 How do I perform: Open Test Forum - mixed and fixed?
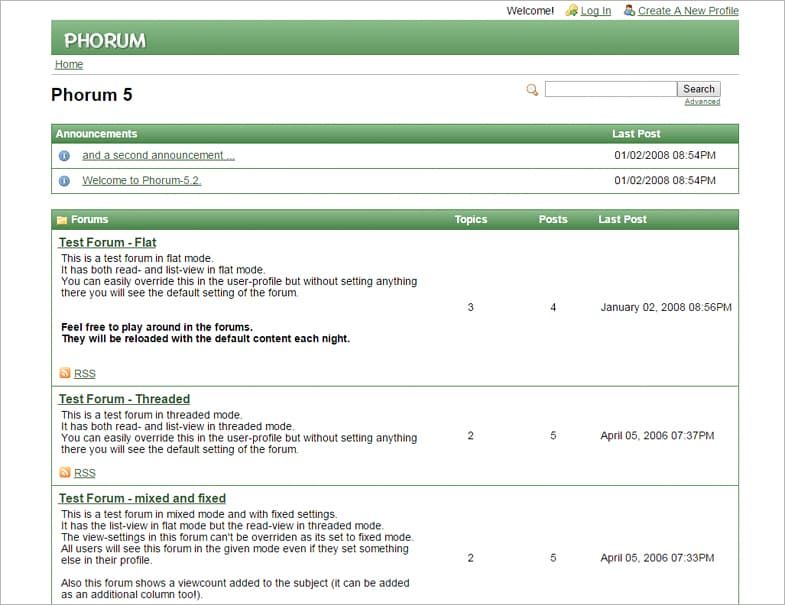click(142, 498)
